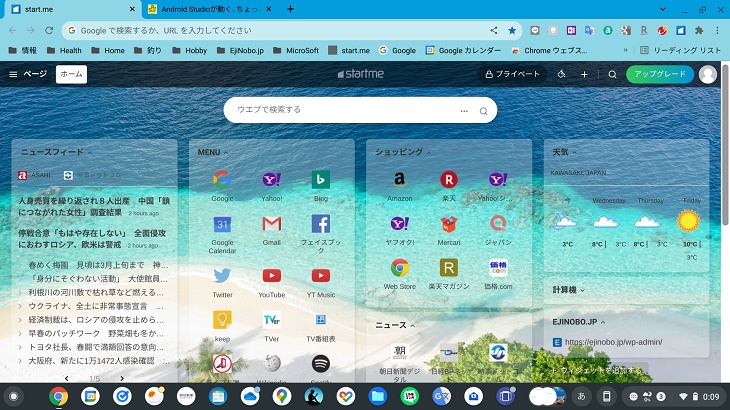
Task: Open the Spotify shortcut icon
Action: (321, 363)
